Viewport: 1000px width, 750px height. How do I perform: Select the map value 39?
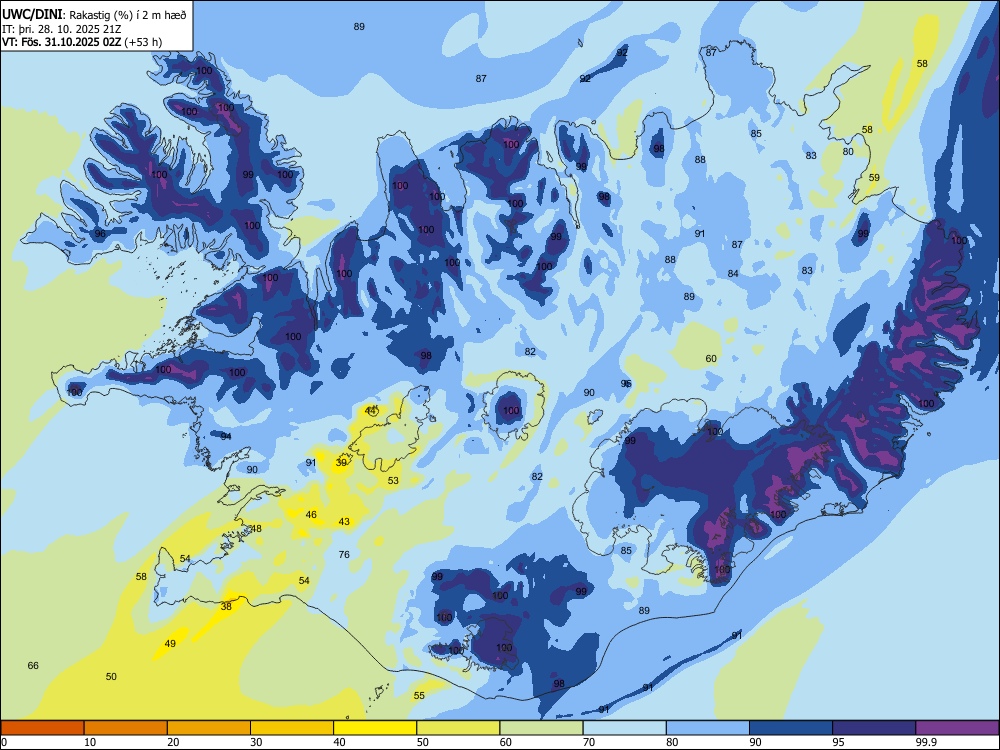(342, 462)
